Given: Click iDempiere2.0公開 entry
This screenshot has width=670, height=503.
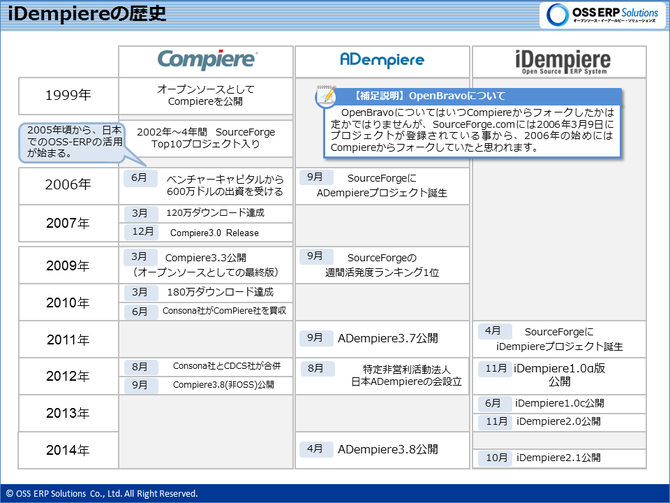Looking at the screenshot, I should tap(558, 422).
